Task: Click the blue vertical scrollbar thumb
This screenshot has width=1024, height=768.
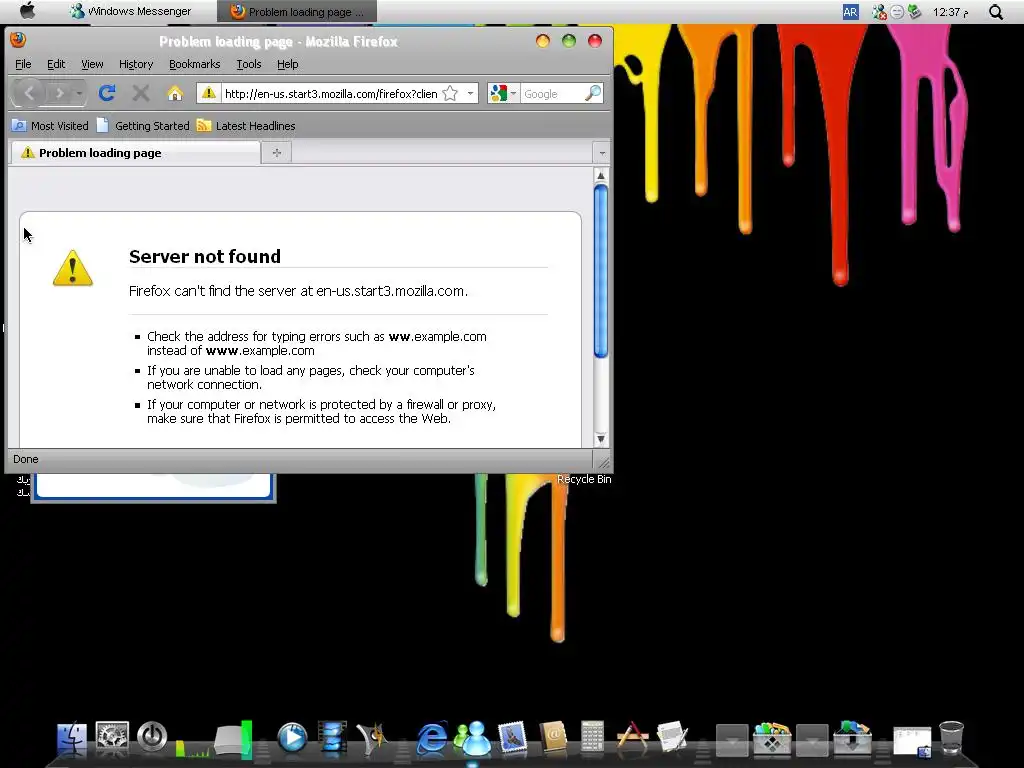Action: point(601,271)
